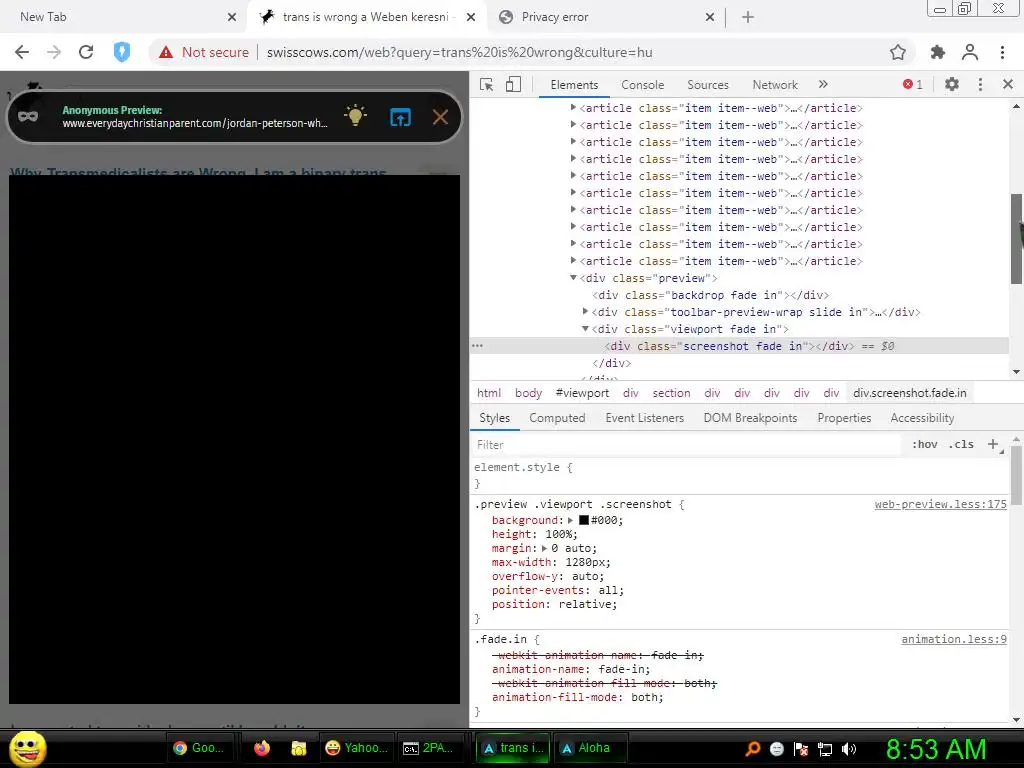Go back with the browser back arrow
1024x768 pixels.
coord(22,52)
